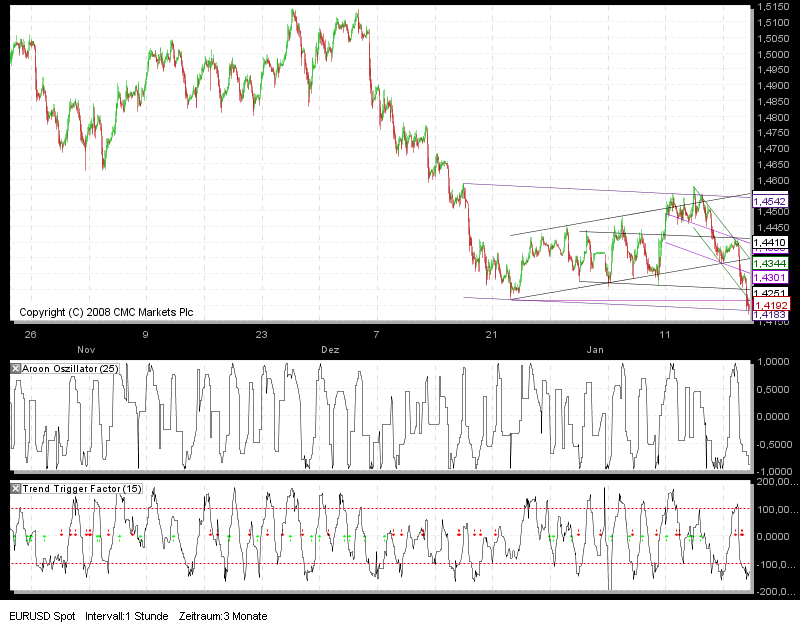Image resolution: width=800 pixels, height=625 pixels.
Task: Close the Aroon Oszillator (25) indicator panel
Action: coord(15,368)
